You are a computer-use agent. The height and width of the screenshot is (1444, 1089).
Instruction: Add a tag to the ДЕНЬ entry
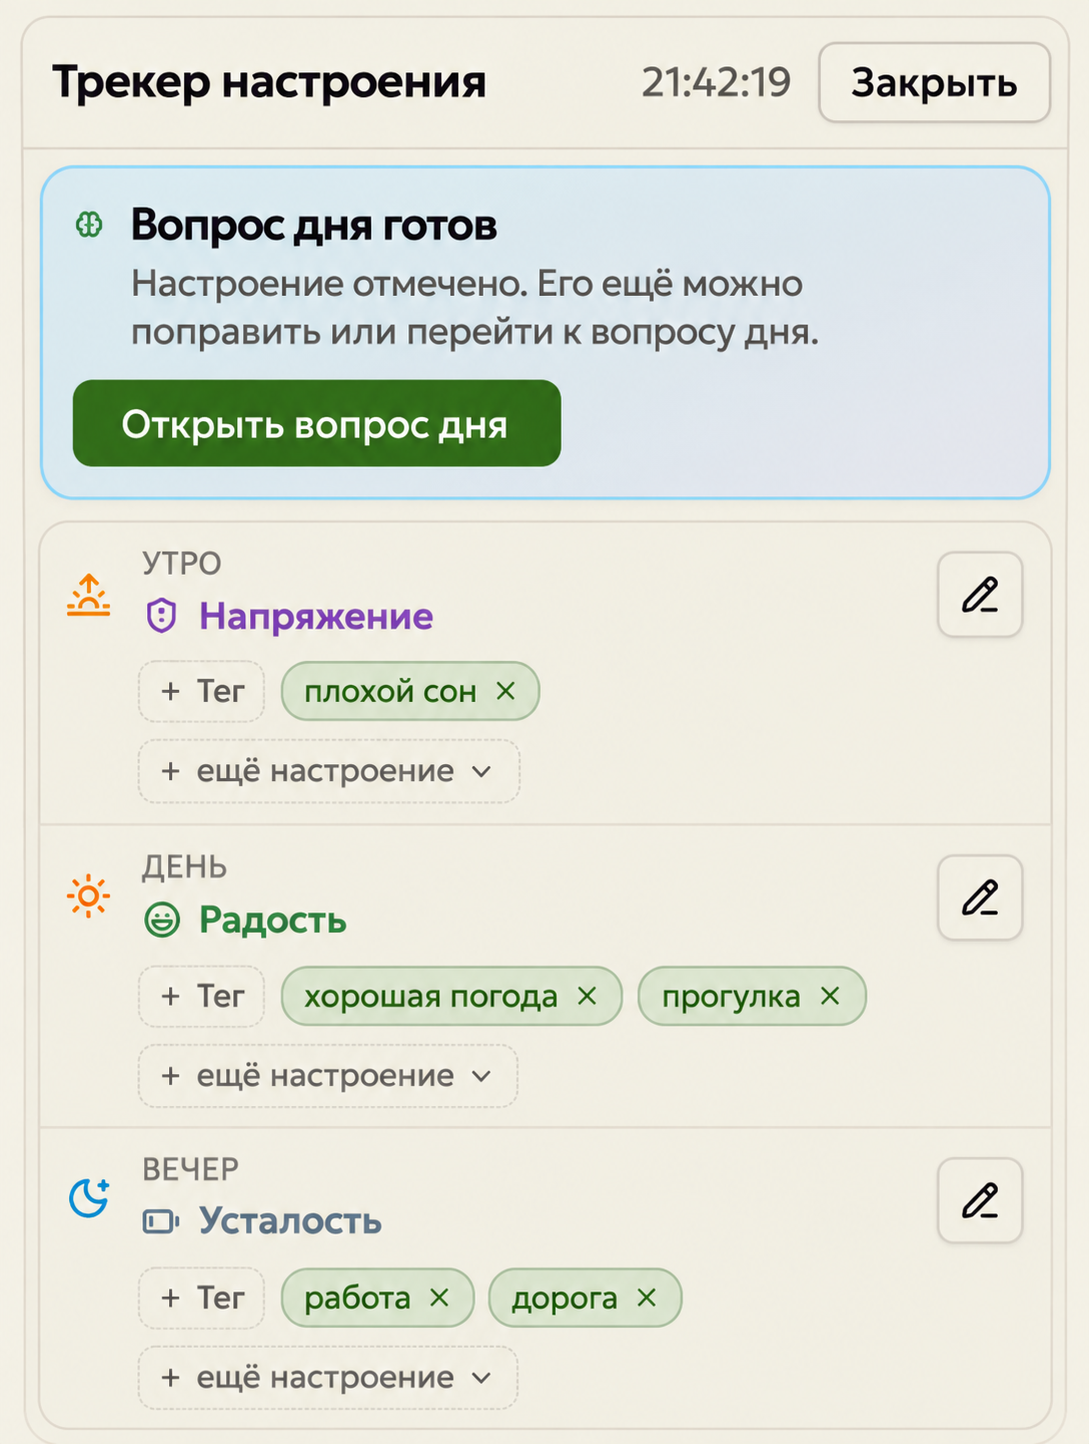coord(202,996)
